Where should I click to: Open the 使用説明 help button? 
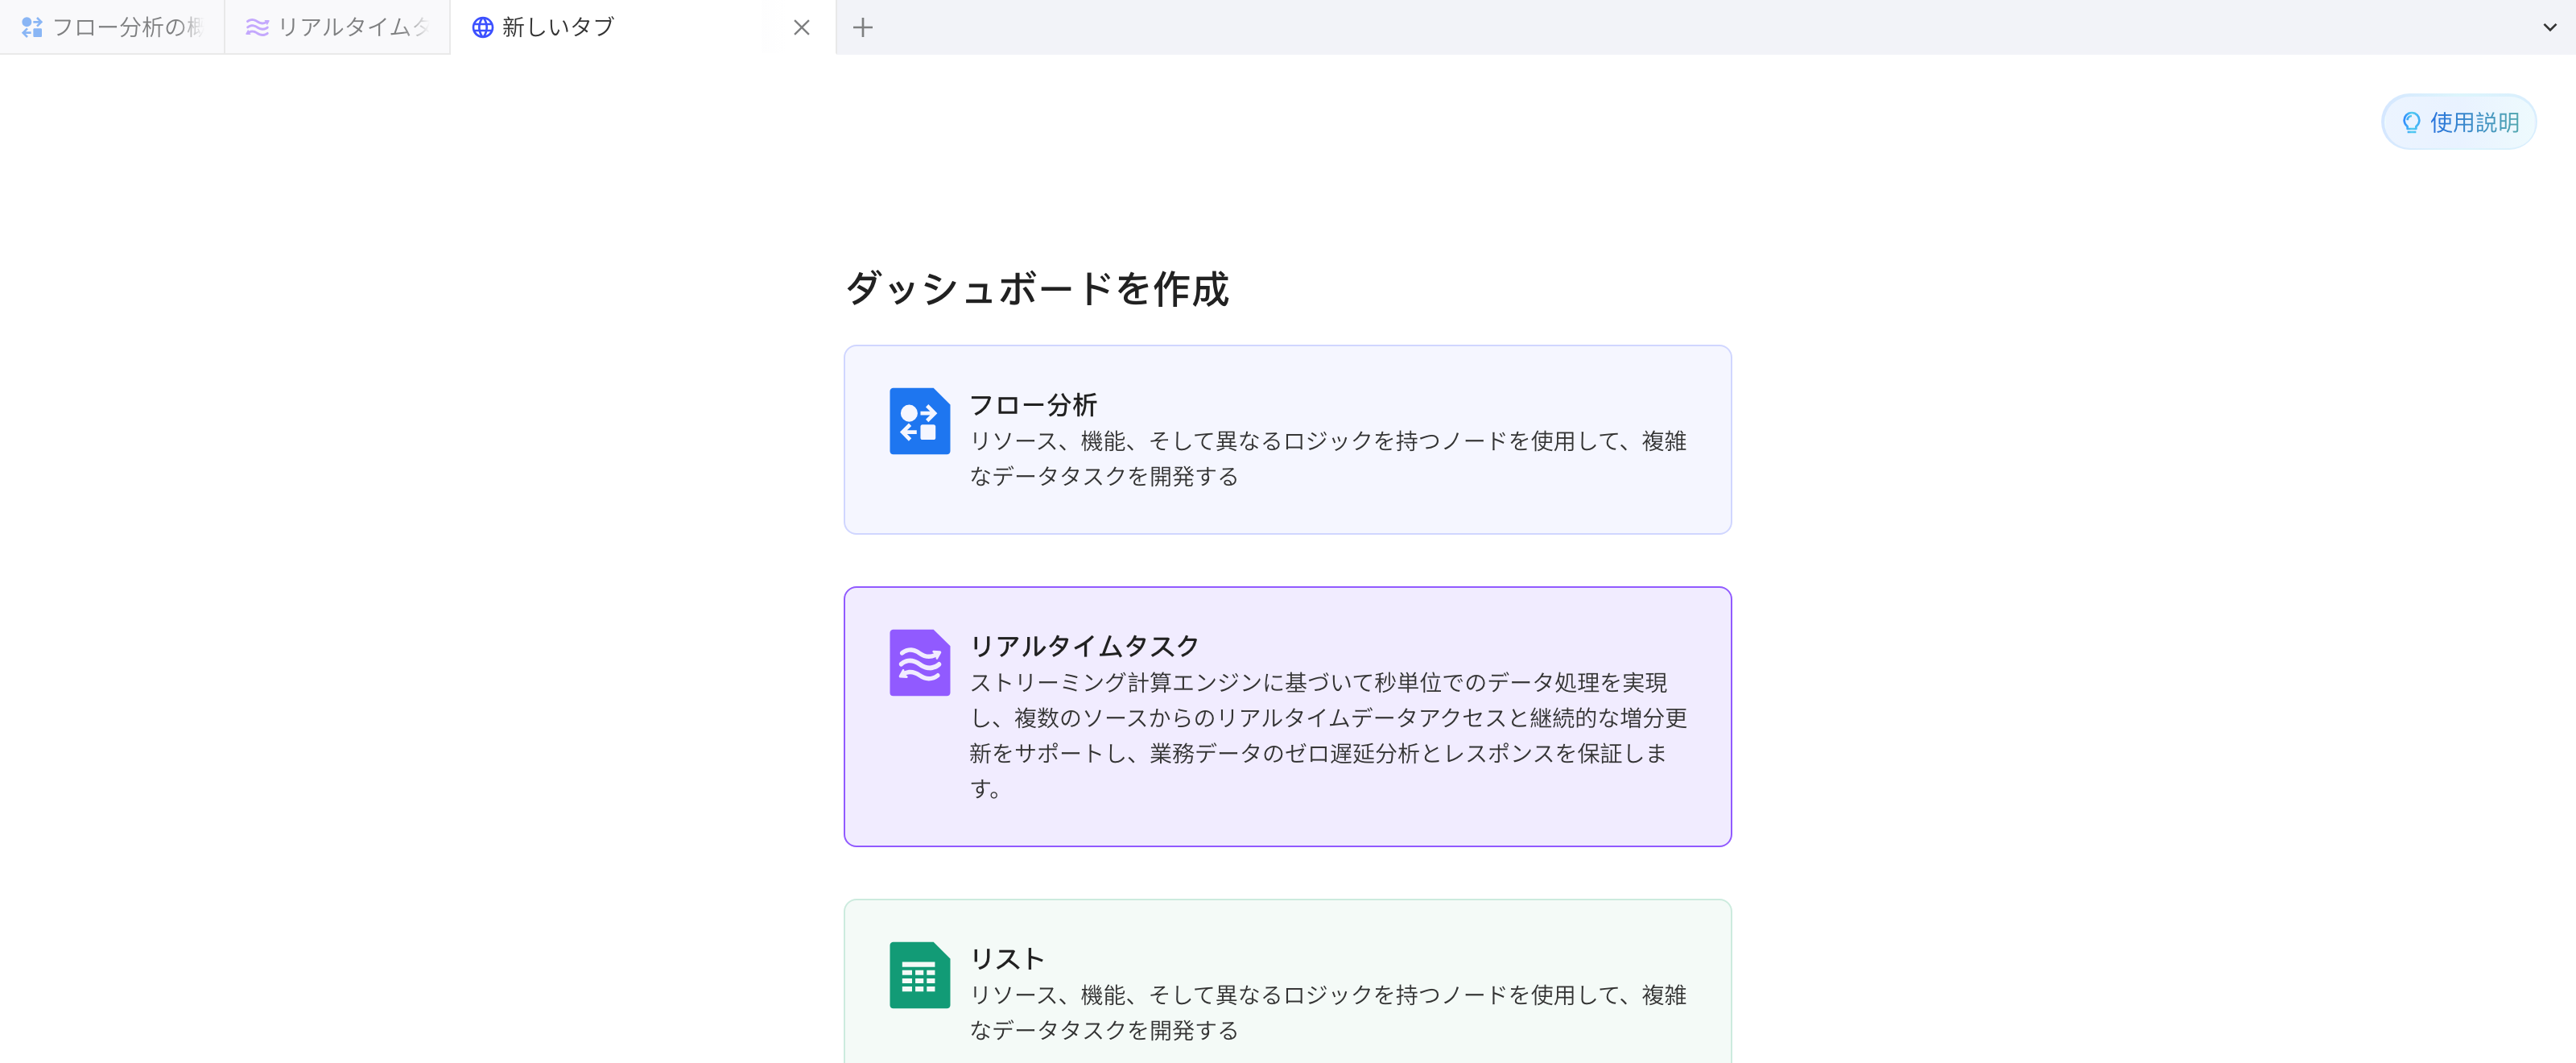[x=2458, y=122]
